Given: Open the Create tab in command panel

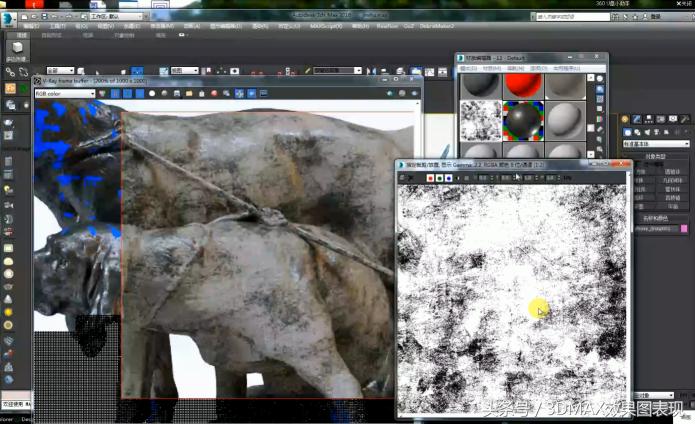Looking at the screenshot, I should 625,119.
